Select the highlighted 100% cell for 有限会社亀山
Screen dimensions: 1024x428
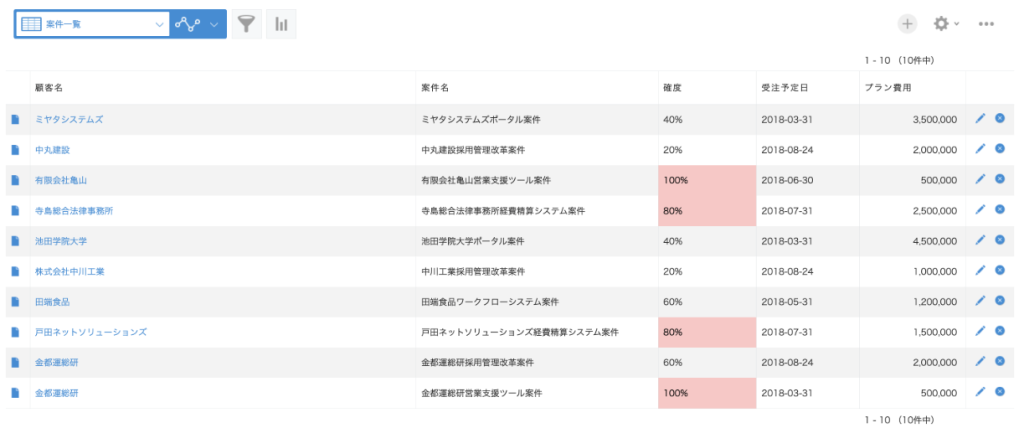pyautogui.click(x=707, y=180)
